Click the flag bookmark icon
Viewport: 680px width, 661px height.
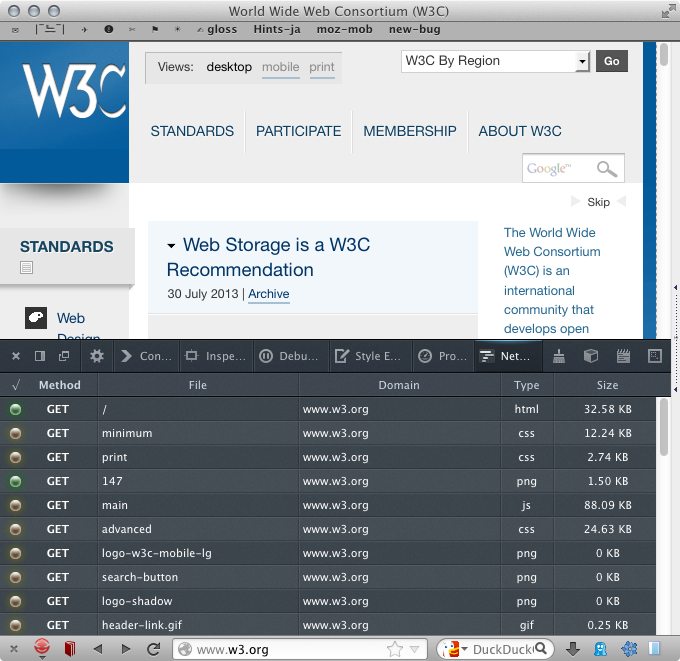tap(155, 29)
